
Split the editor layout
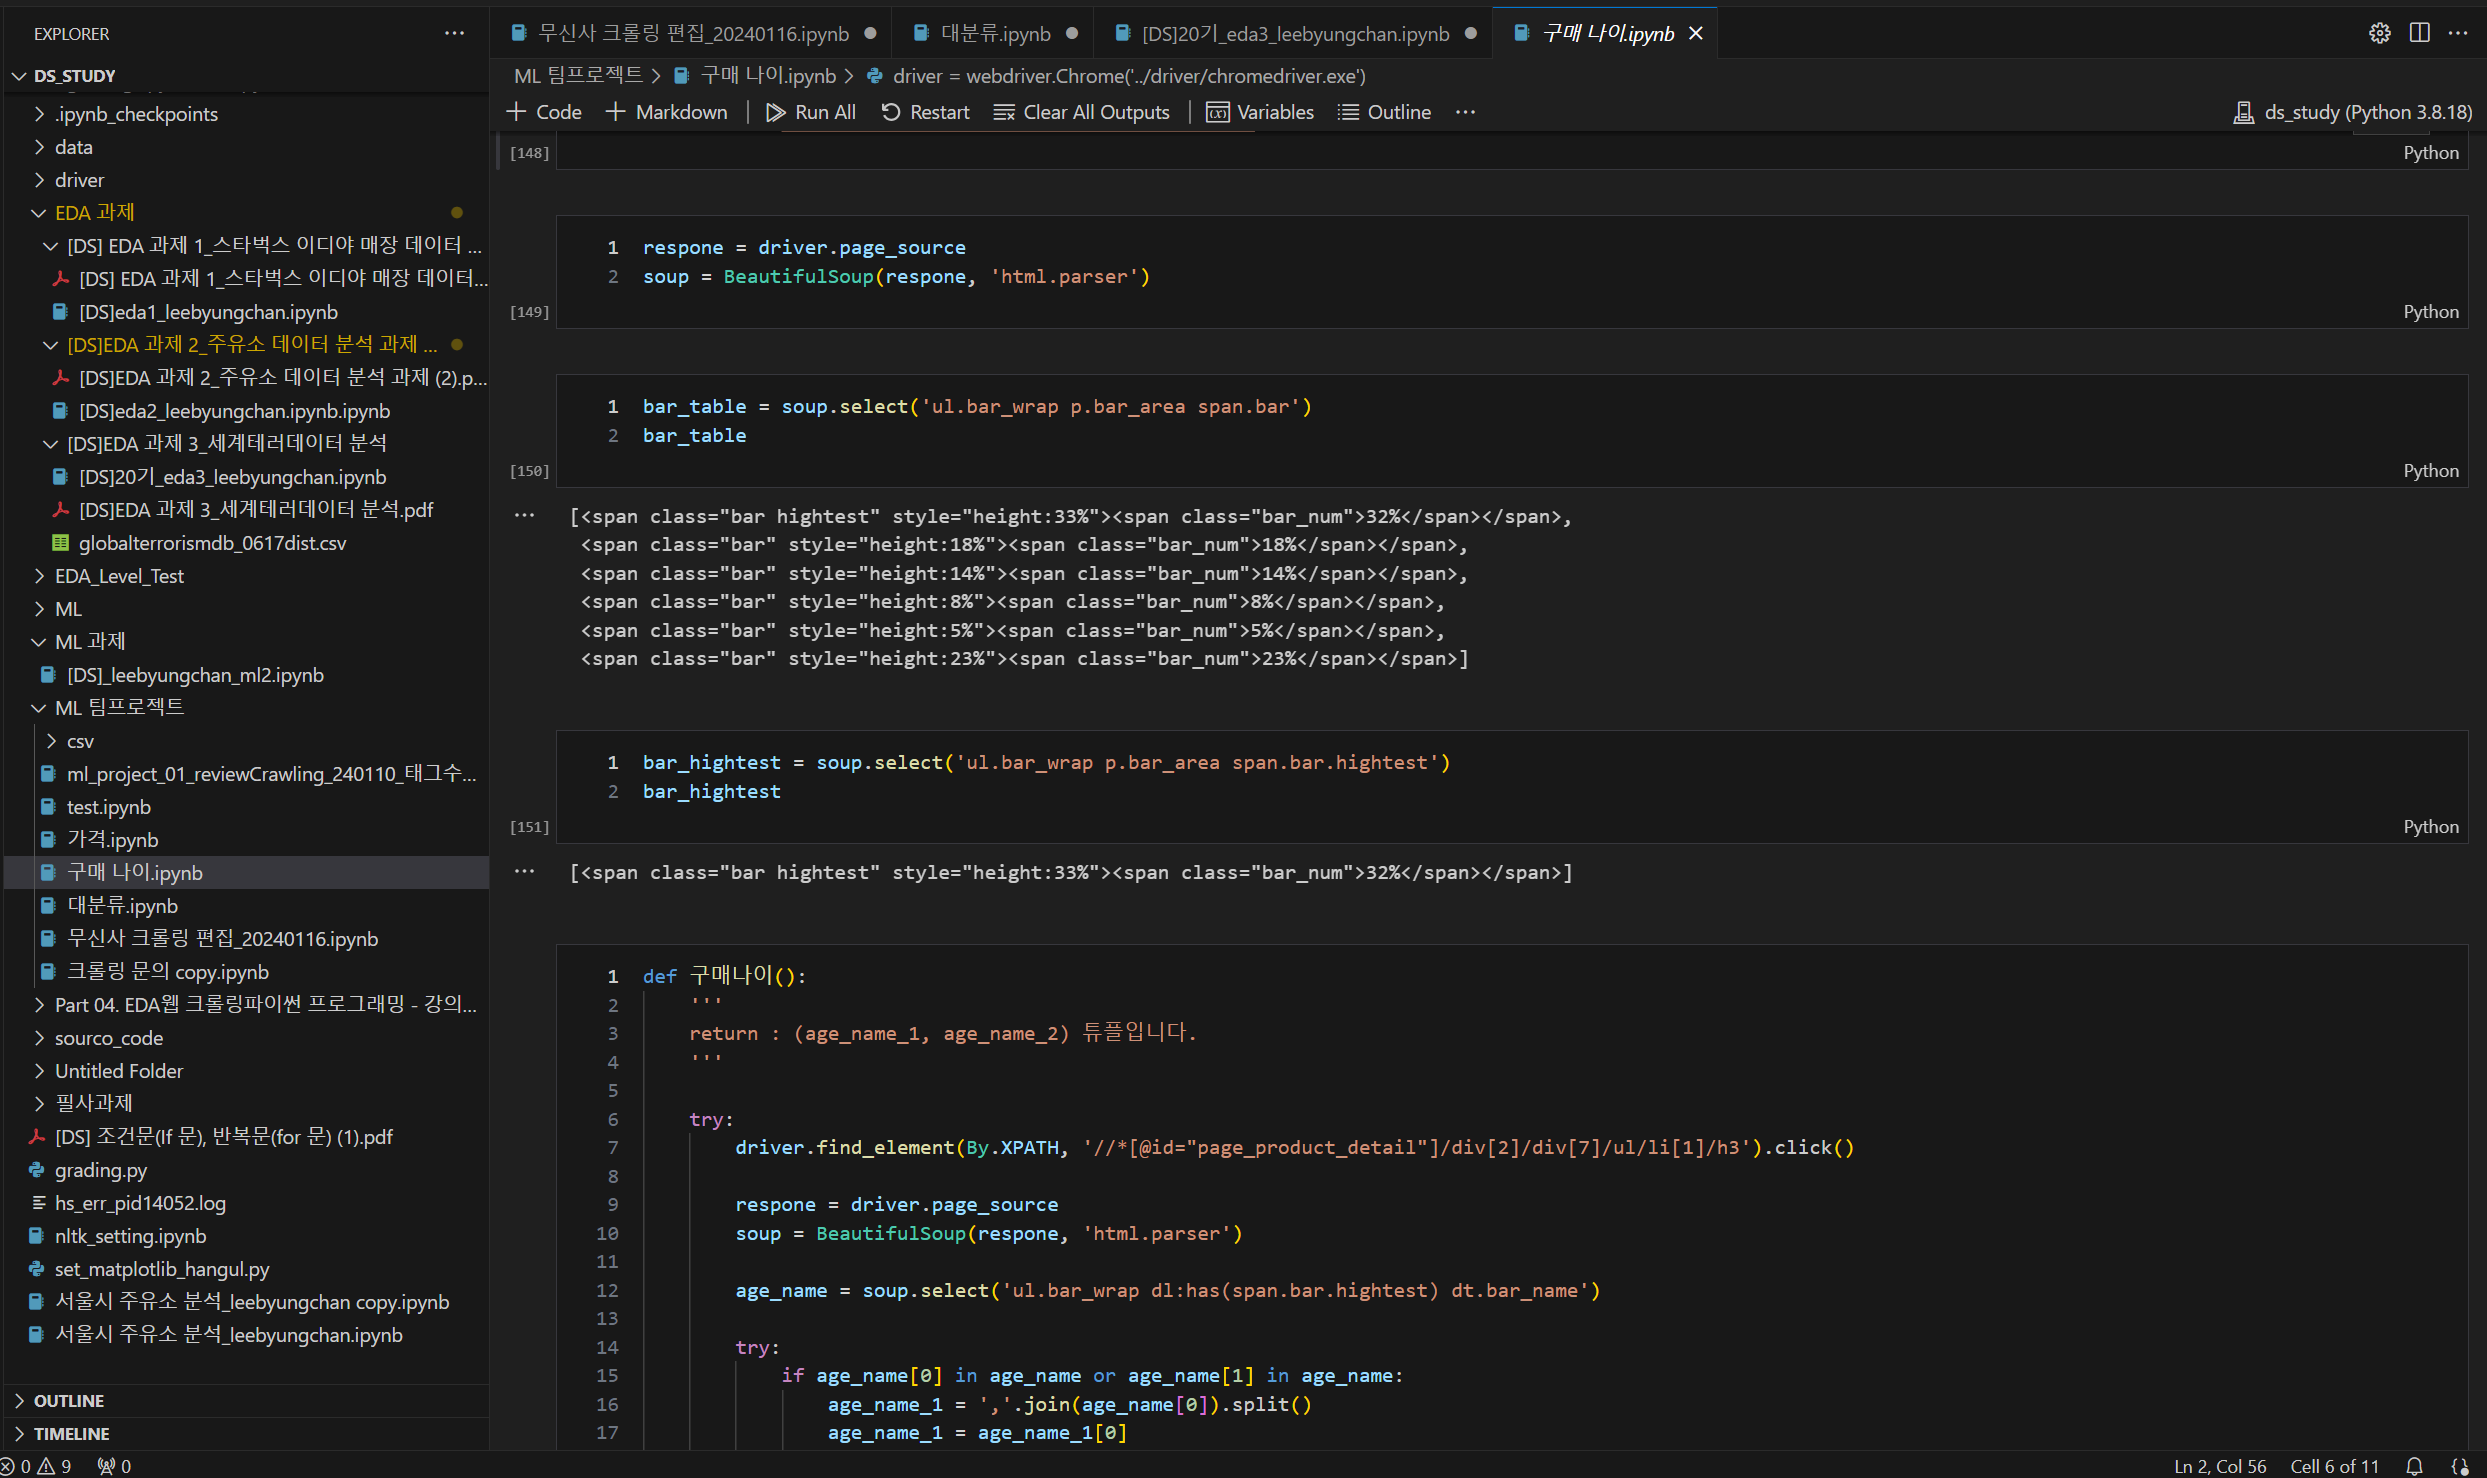coord(2419,33)
